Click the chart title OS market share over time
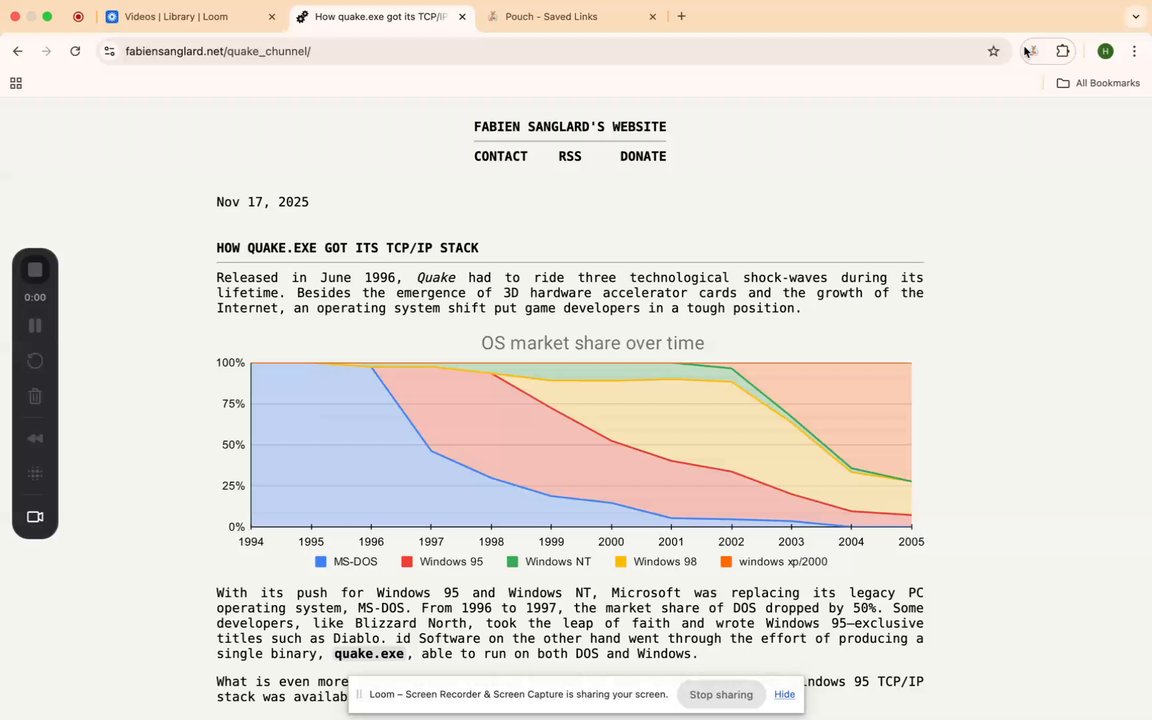1152x720 pixels. pyautogui.click(x=592, y=343)
